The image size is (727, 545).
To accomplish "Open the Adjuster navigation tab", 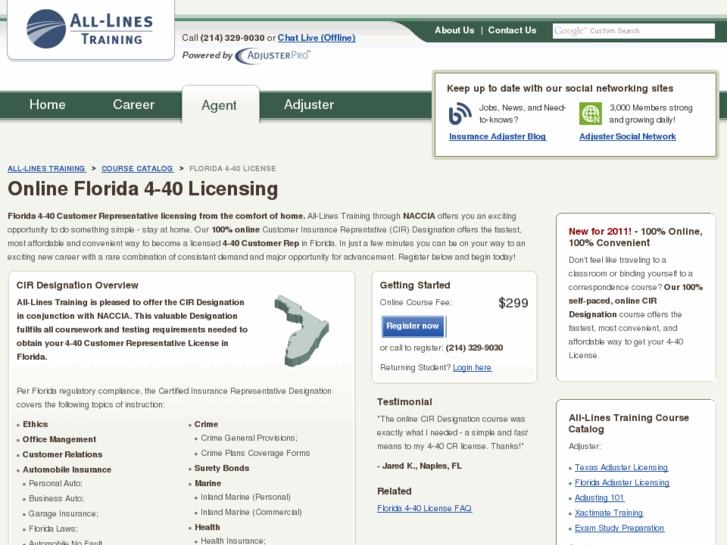I will (309, 104).
